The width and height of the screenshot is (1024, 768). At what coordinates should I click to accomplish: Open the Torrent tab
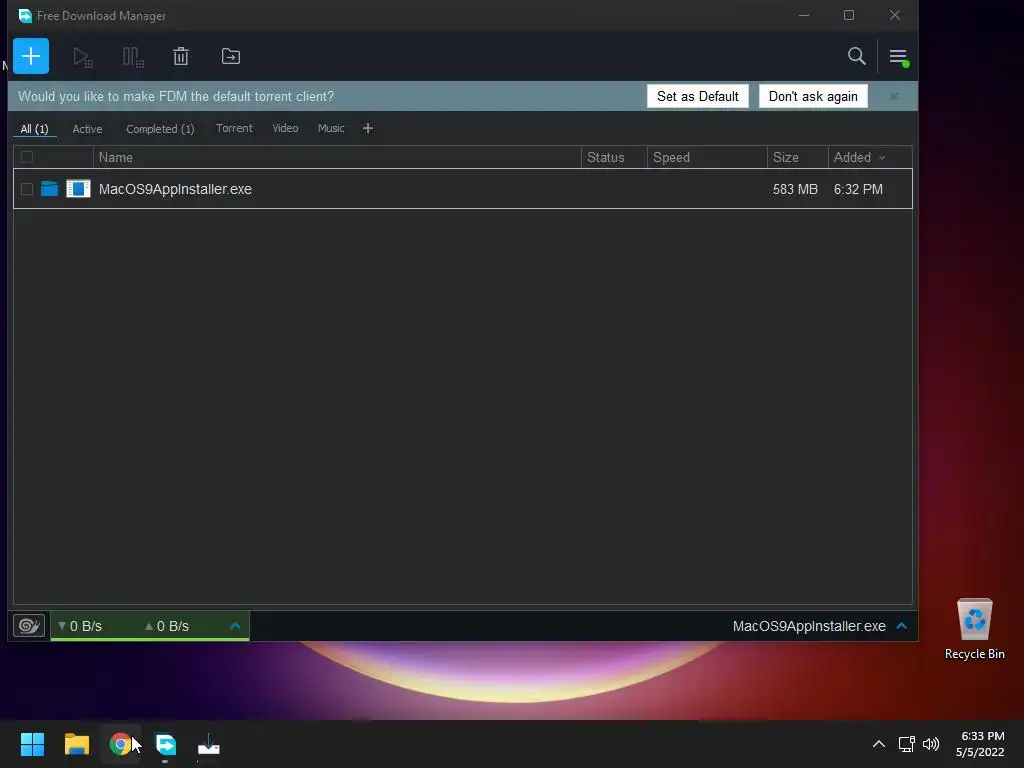[234, 128]
